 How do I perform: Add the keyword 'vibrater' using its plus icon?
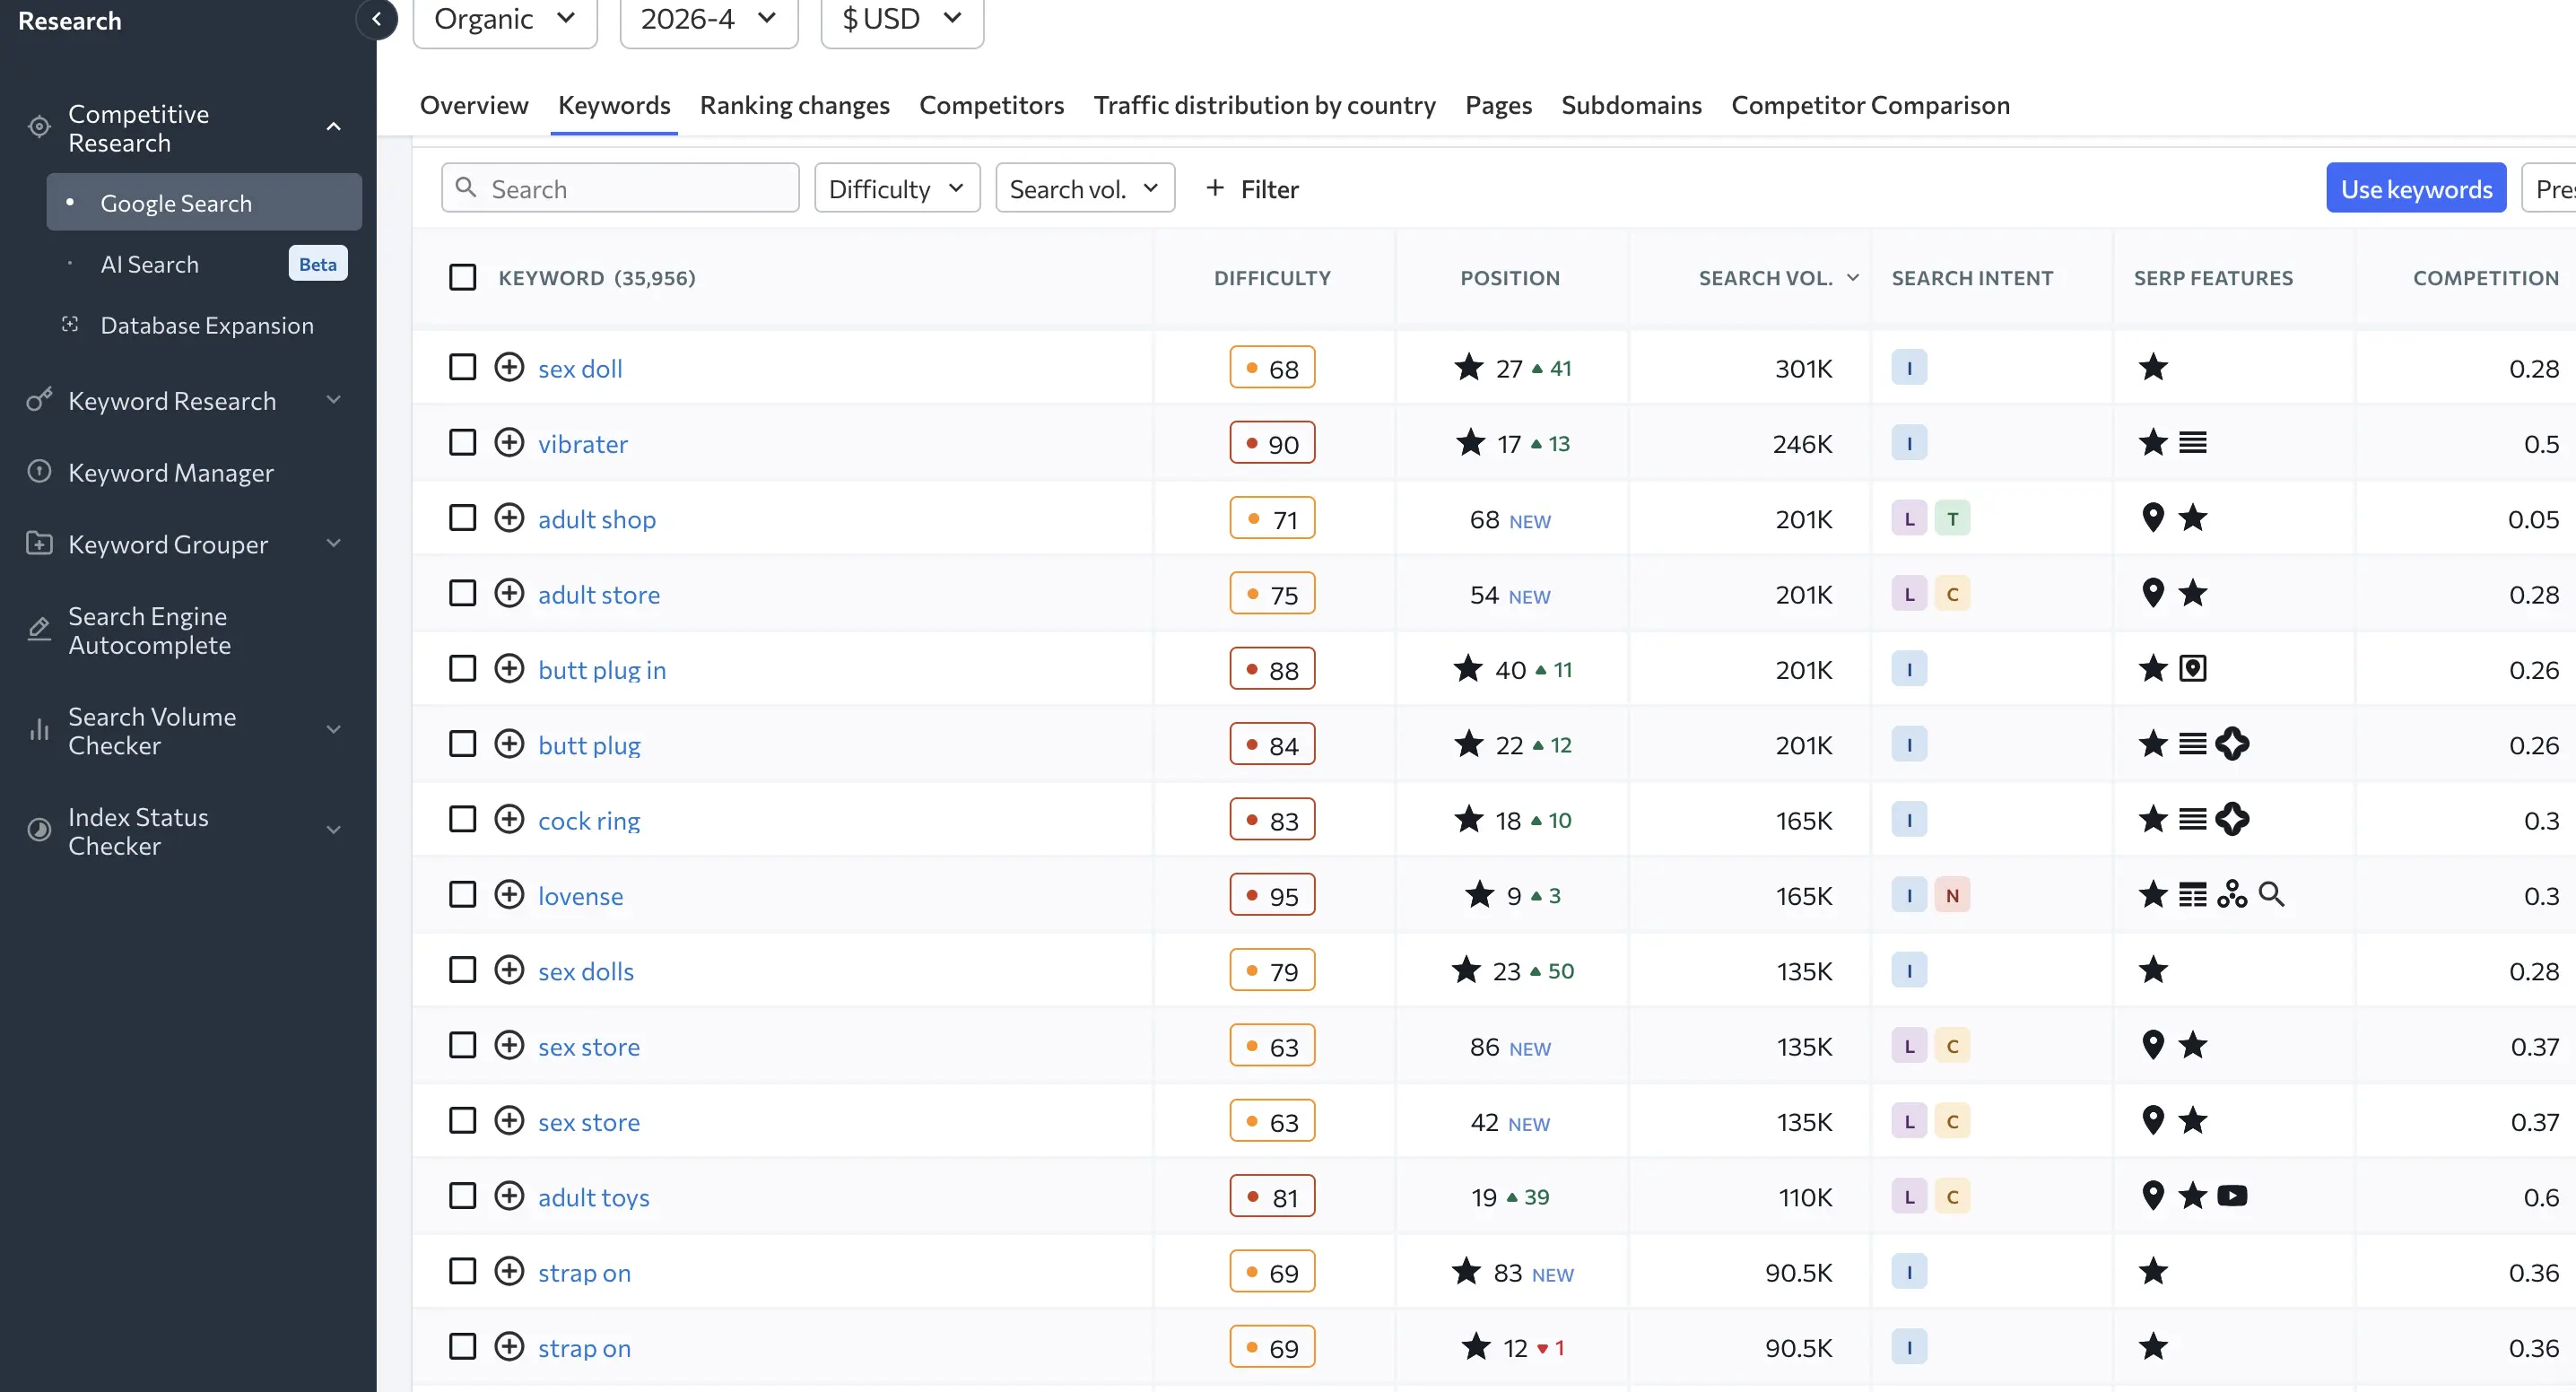pyautogui.click(x=509, y=442)
